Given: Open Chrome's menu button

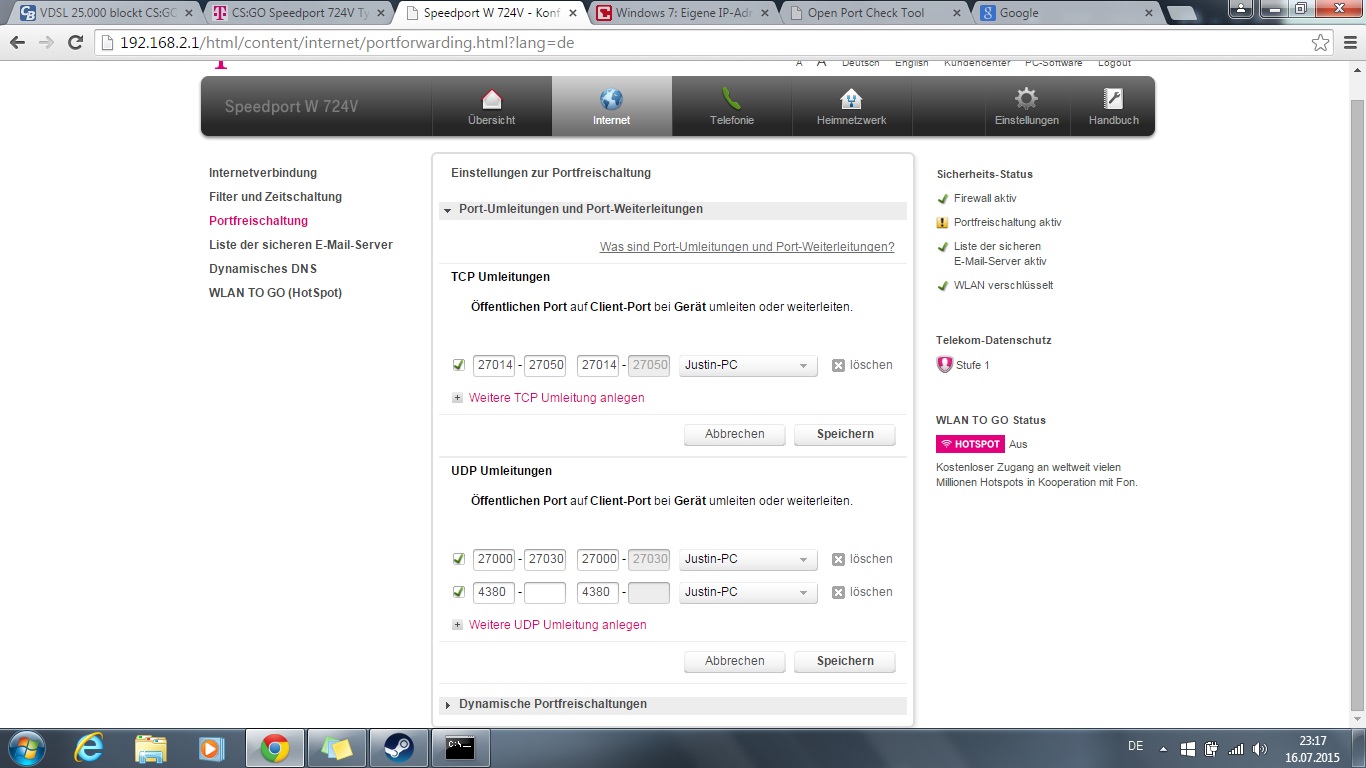Looking at the screenshot, I should click(1348, 43).
